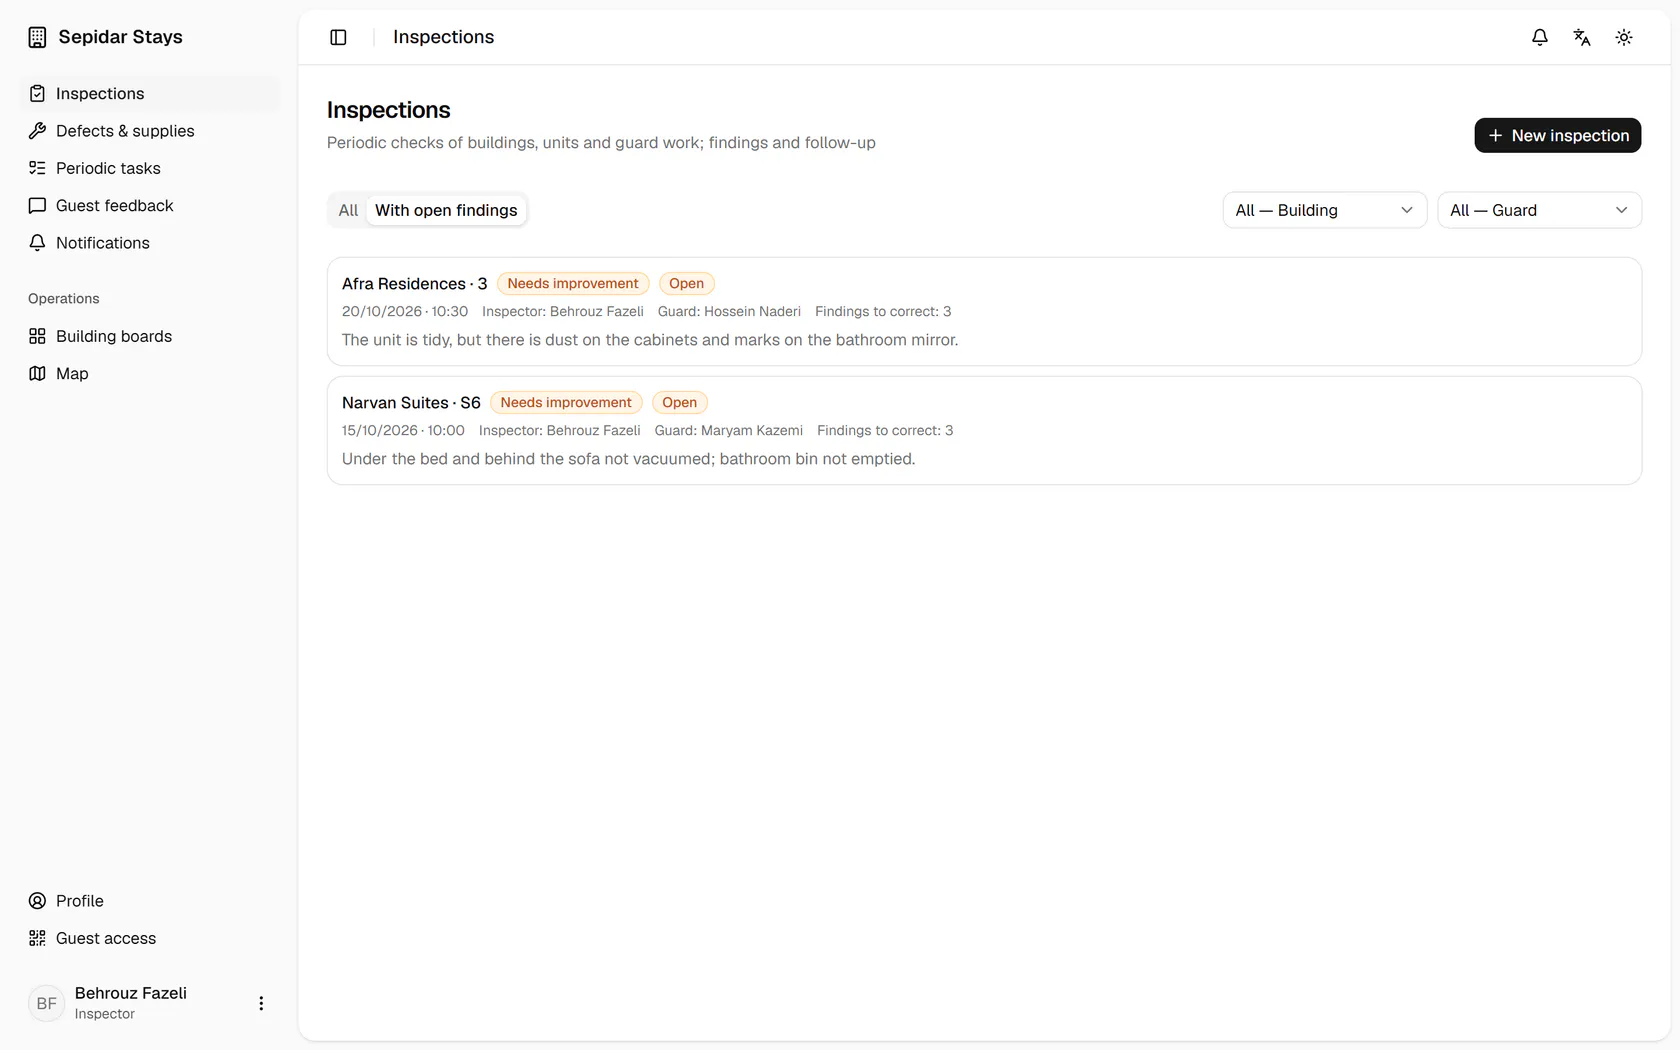Open the language translate icon

coord(1582,37)
